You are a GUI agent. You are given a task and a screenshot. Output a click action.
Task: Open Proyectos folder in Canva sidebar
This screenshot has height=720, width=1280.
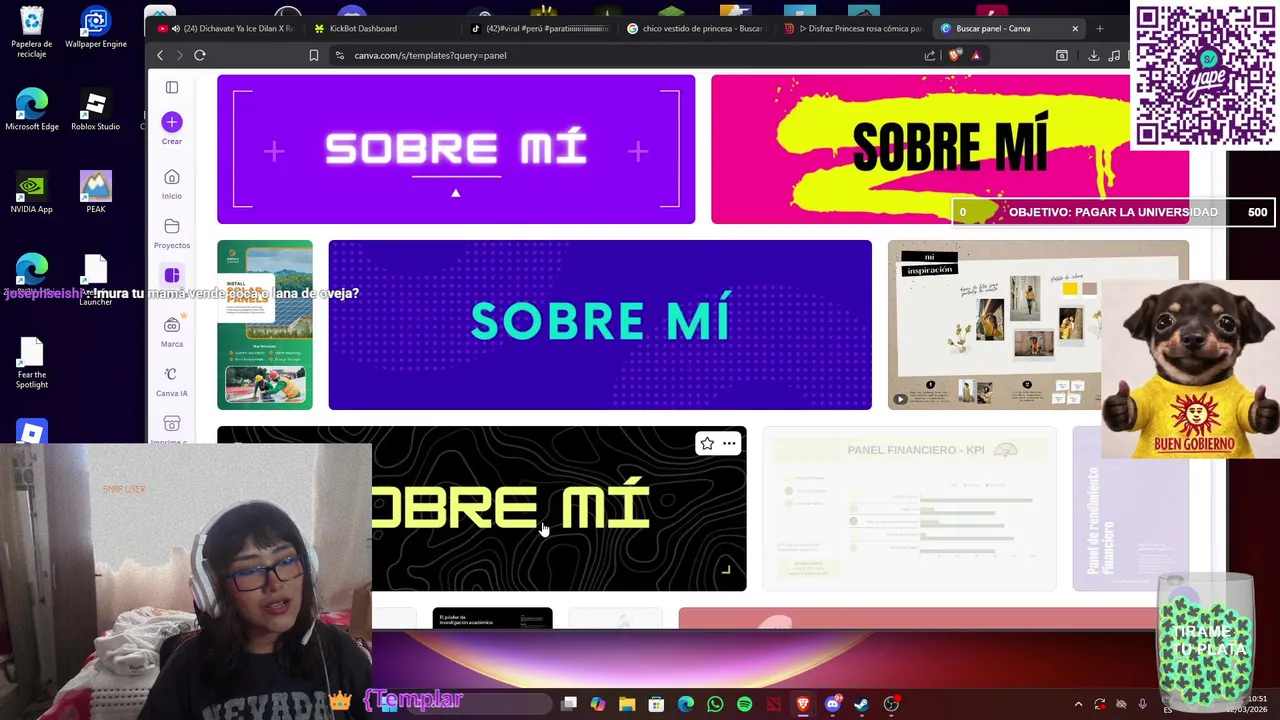[172, 234]
